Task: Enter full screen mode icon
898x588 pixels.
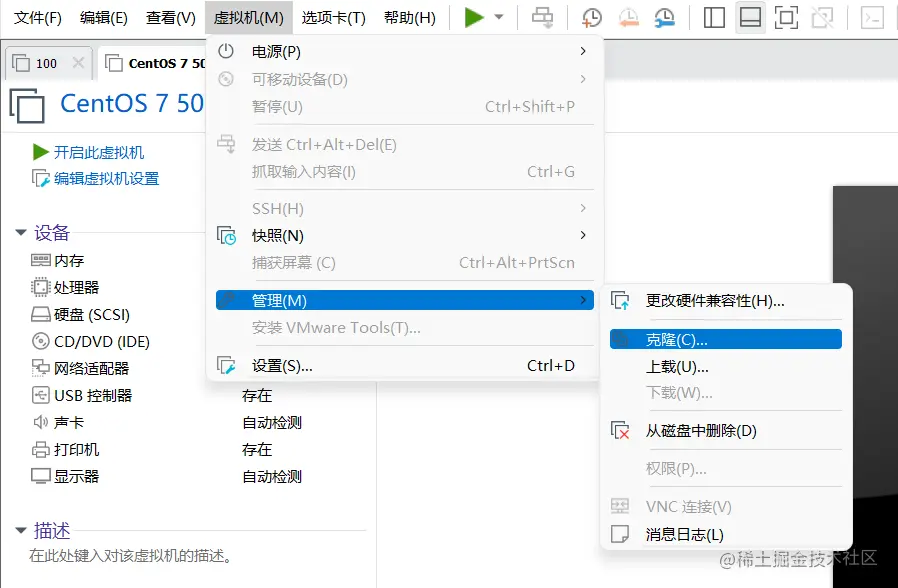Action: [x=786, y=17]
